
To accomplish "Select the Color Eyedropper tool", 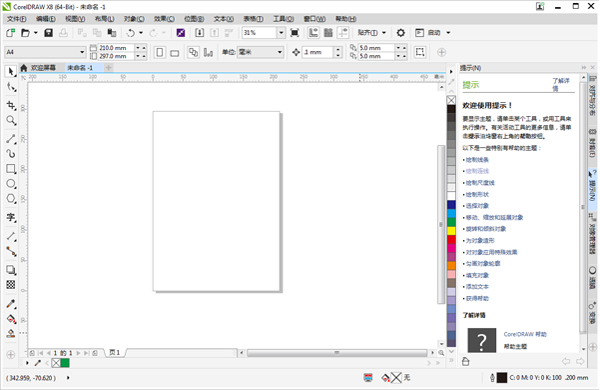I will tap(11, 304).
